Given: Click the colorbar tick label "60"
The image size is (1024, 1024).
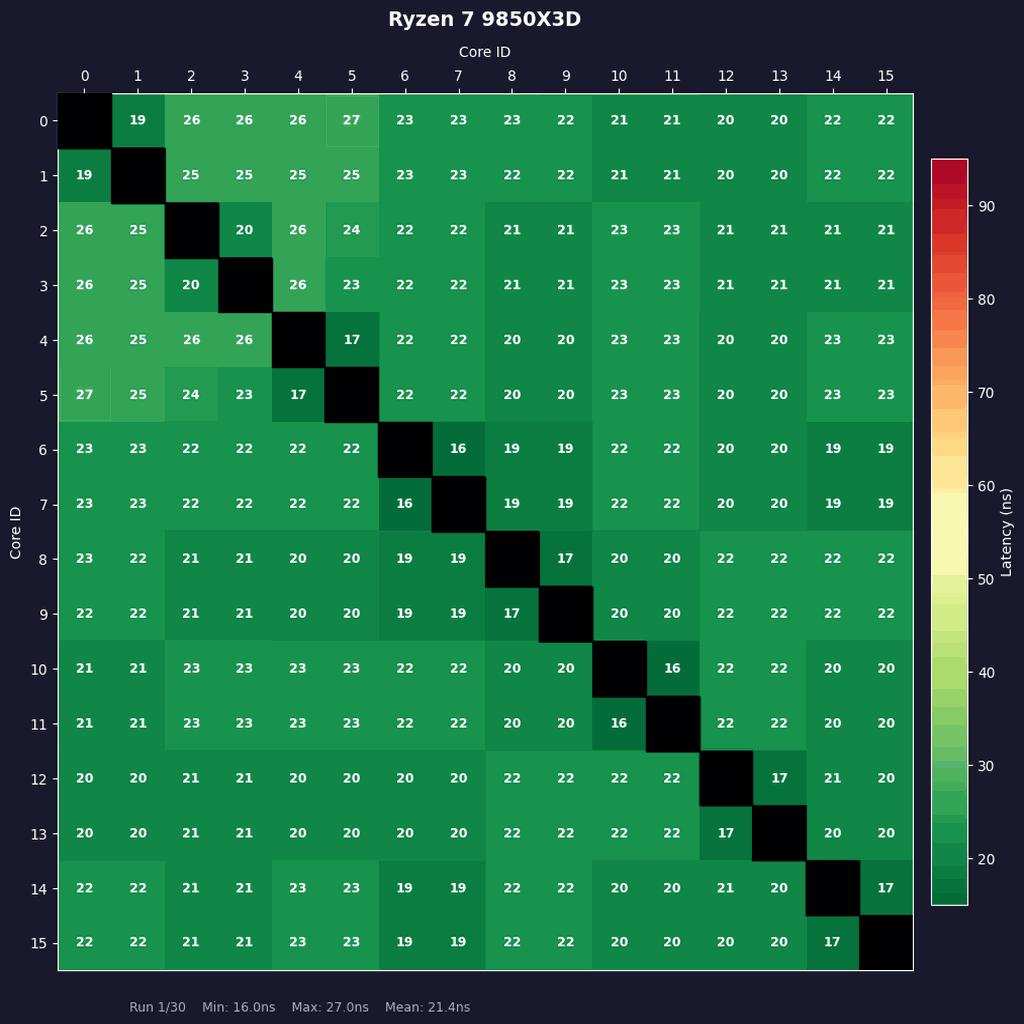Looking at the screenshot, I should pos(986,487).
